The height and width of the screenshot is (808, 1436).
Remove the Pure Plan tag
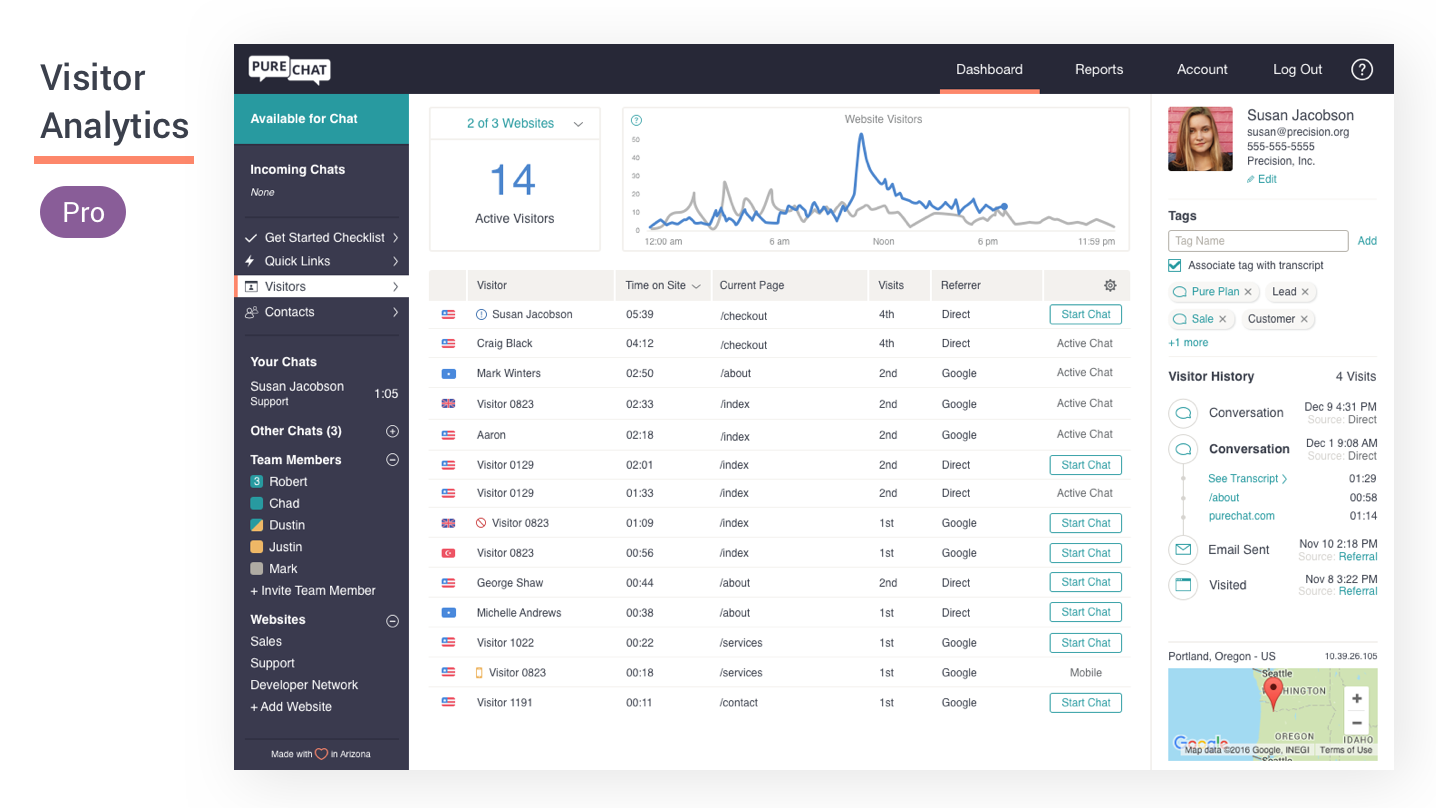click(x=1248, y=292)
